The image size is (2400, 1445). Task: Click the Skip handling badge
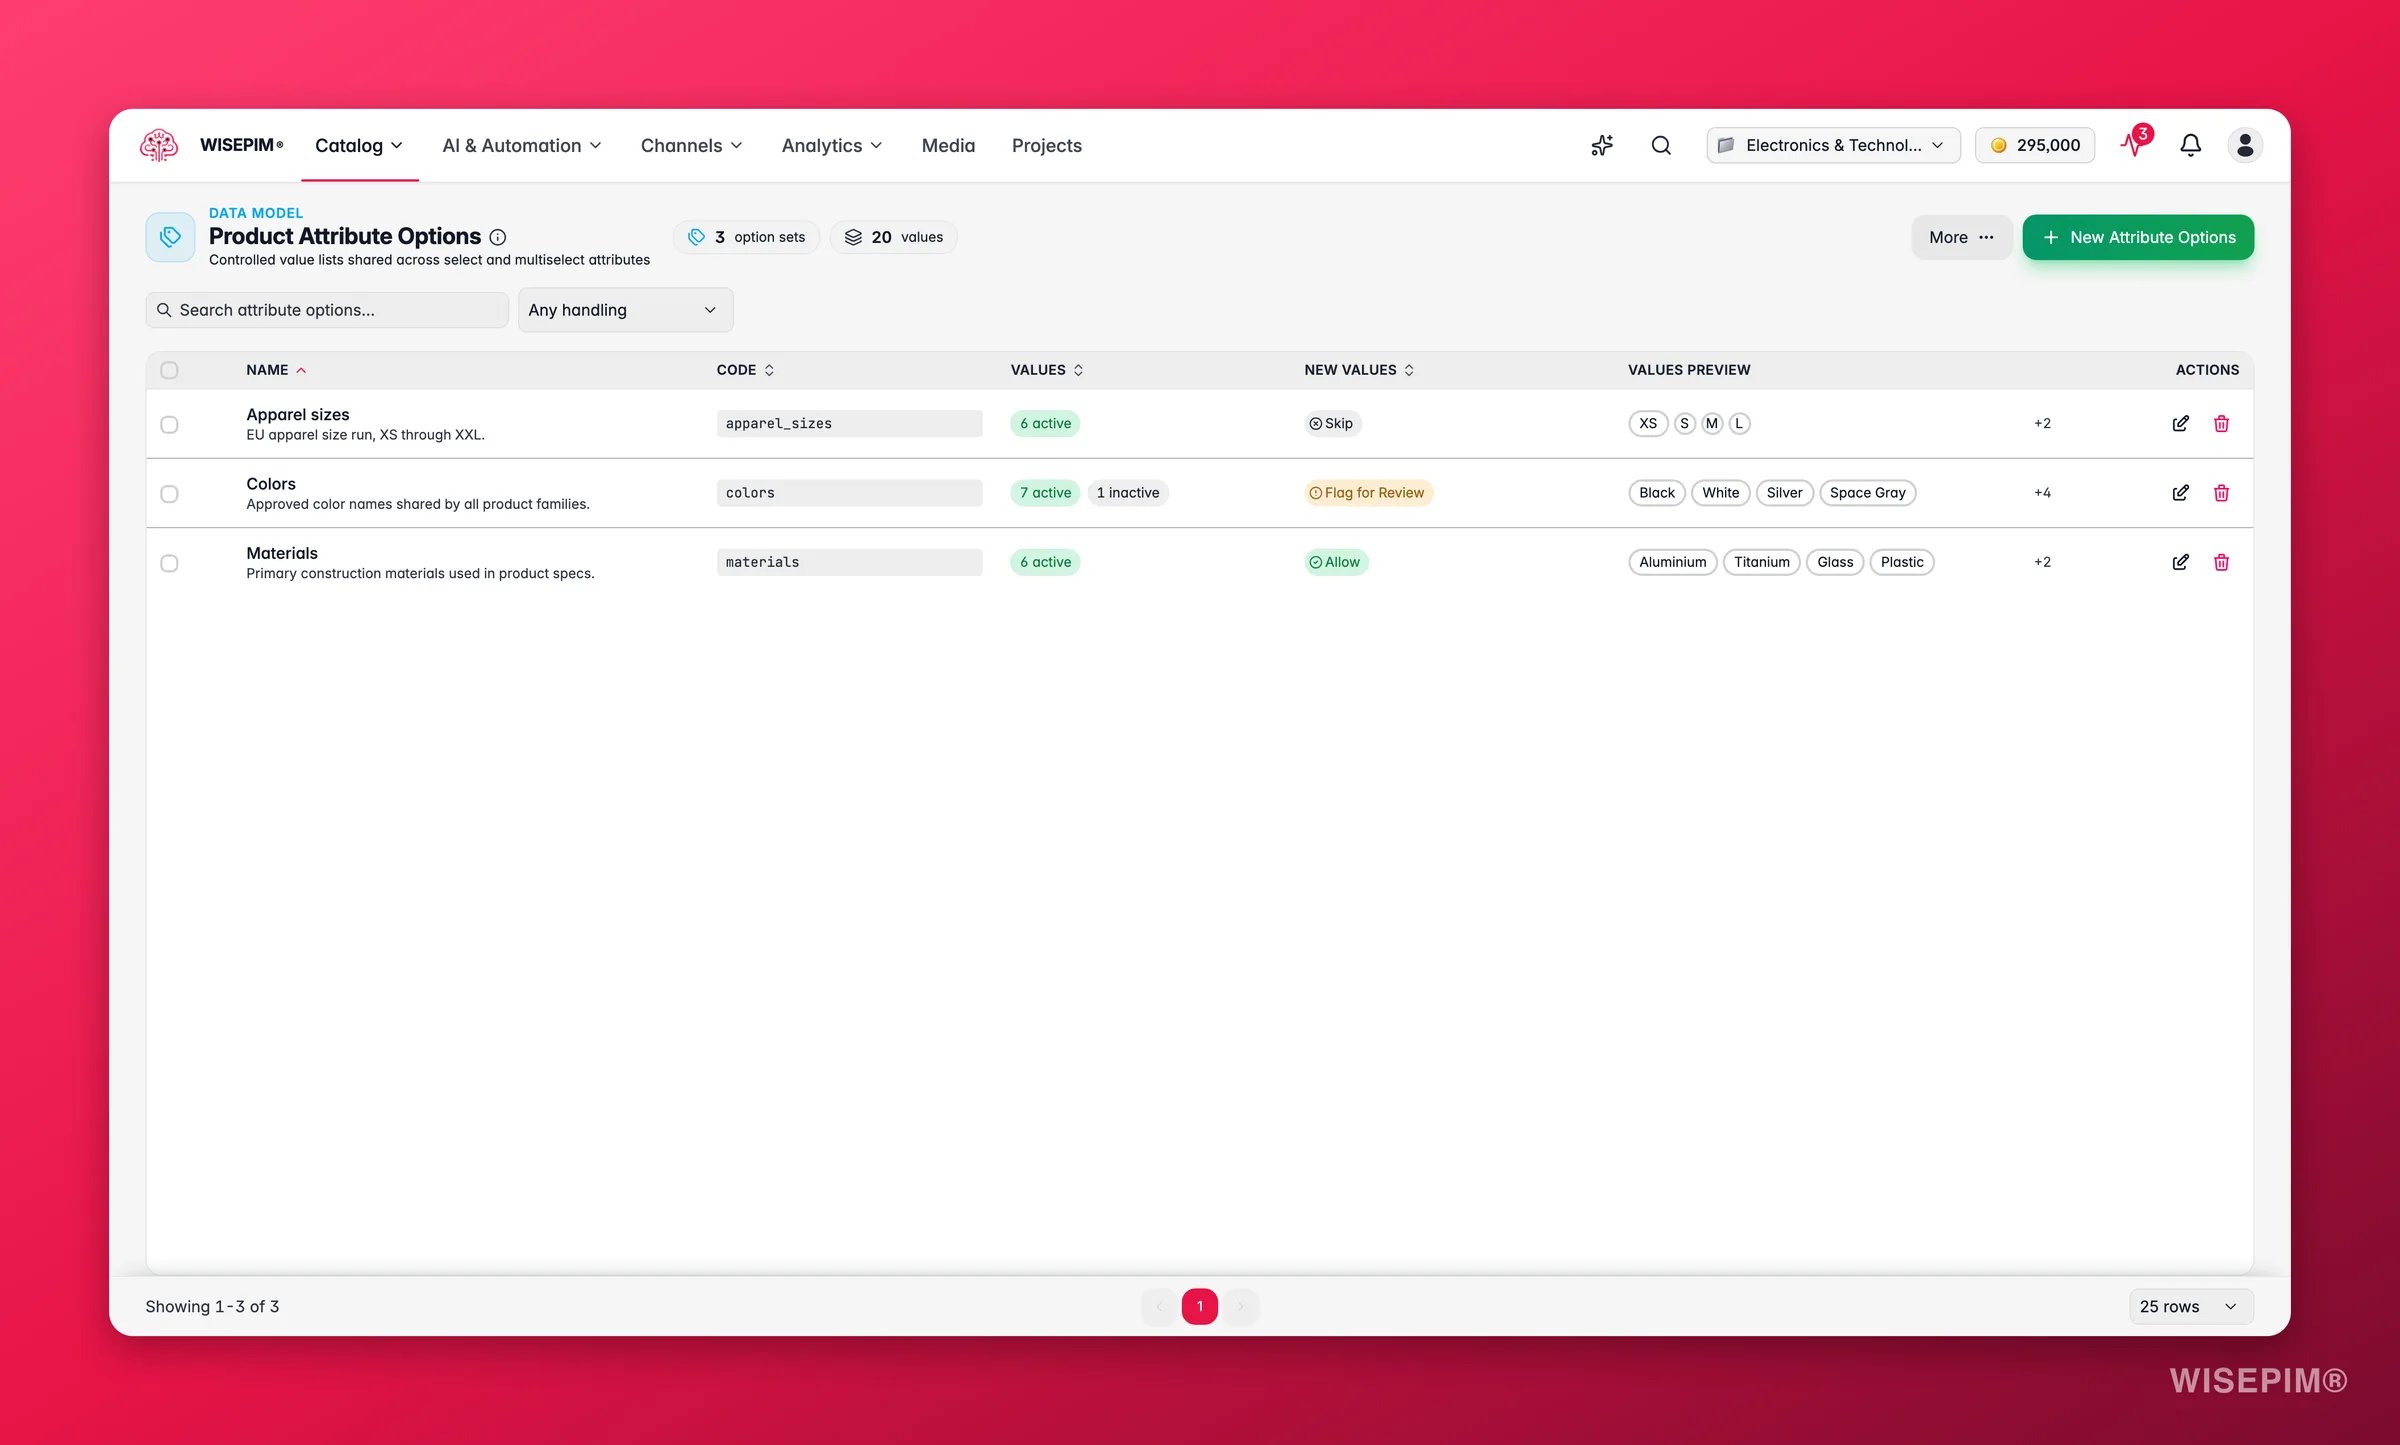[x=1332, y=423]
